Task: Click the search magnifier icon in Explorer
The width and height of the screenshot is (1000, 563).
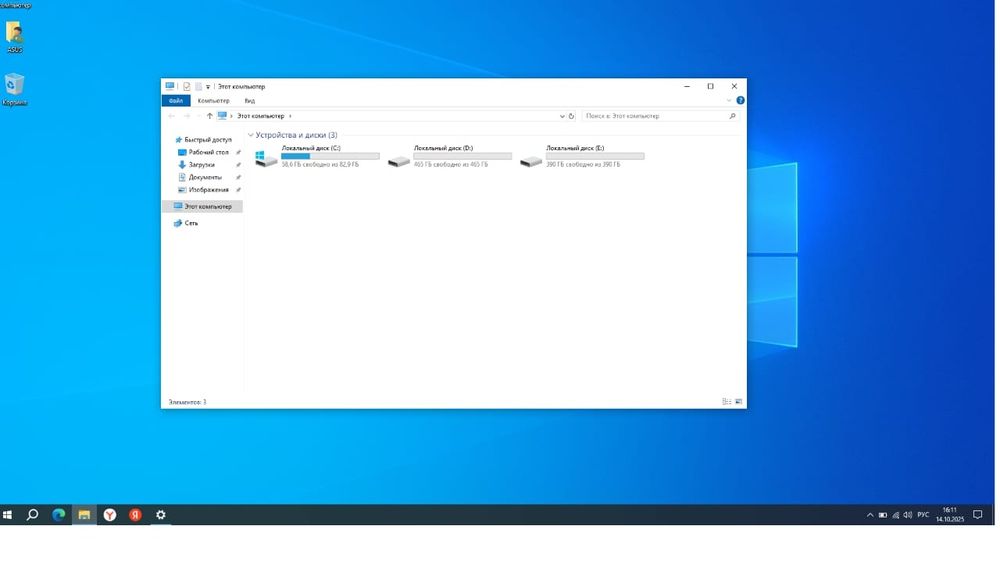Action: click(x=732, y=116)
